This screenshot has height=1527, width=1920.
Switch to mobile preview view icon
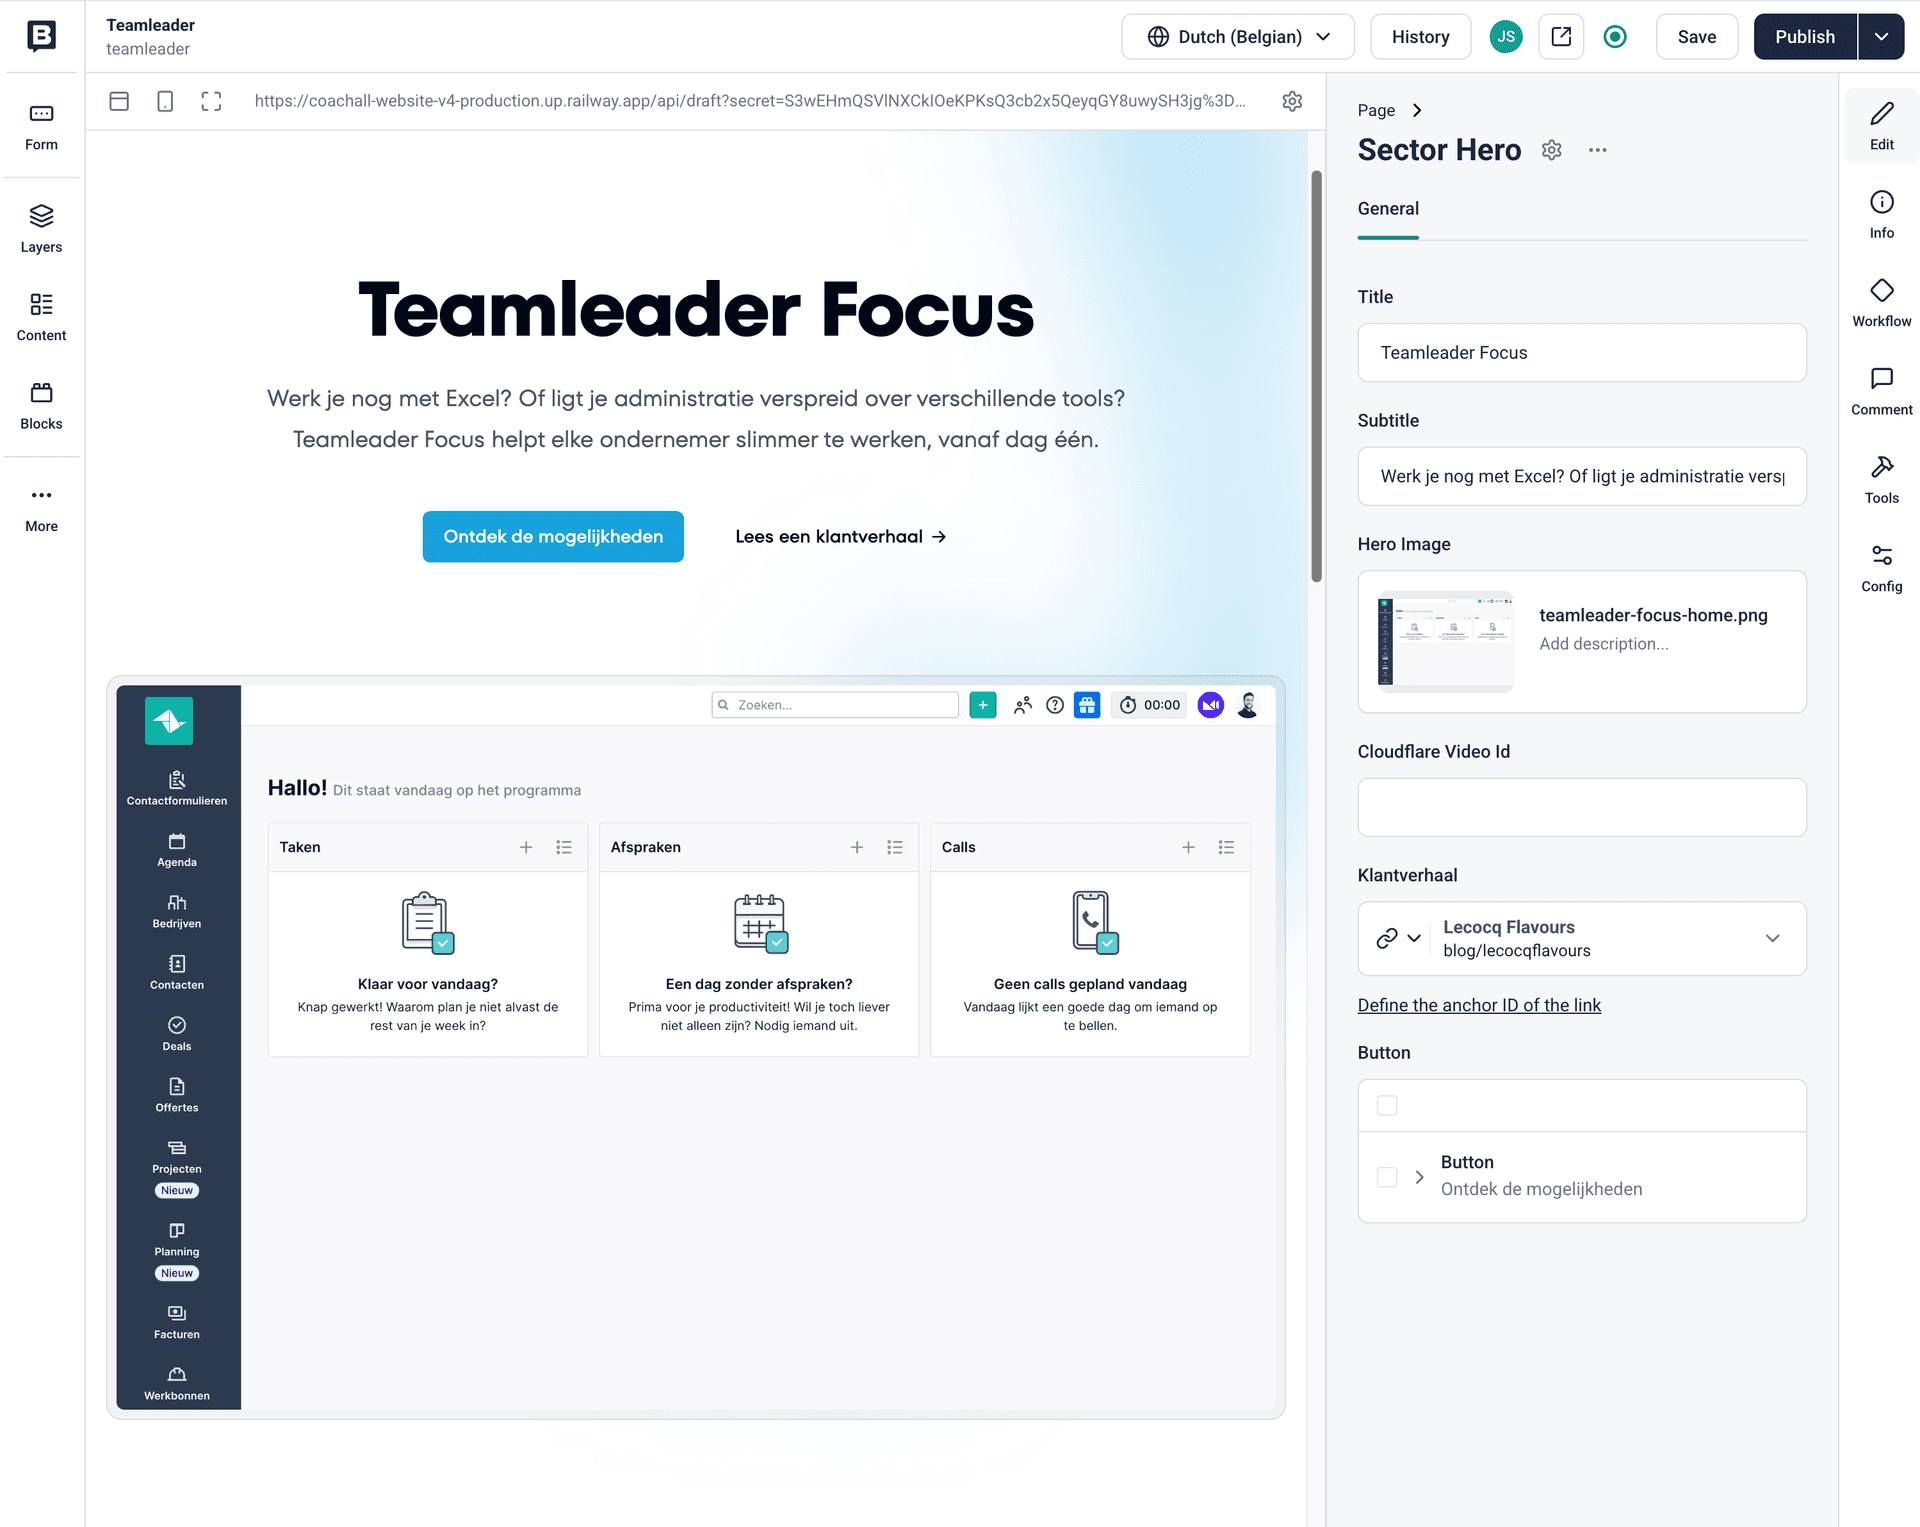(x=165, y=101)
